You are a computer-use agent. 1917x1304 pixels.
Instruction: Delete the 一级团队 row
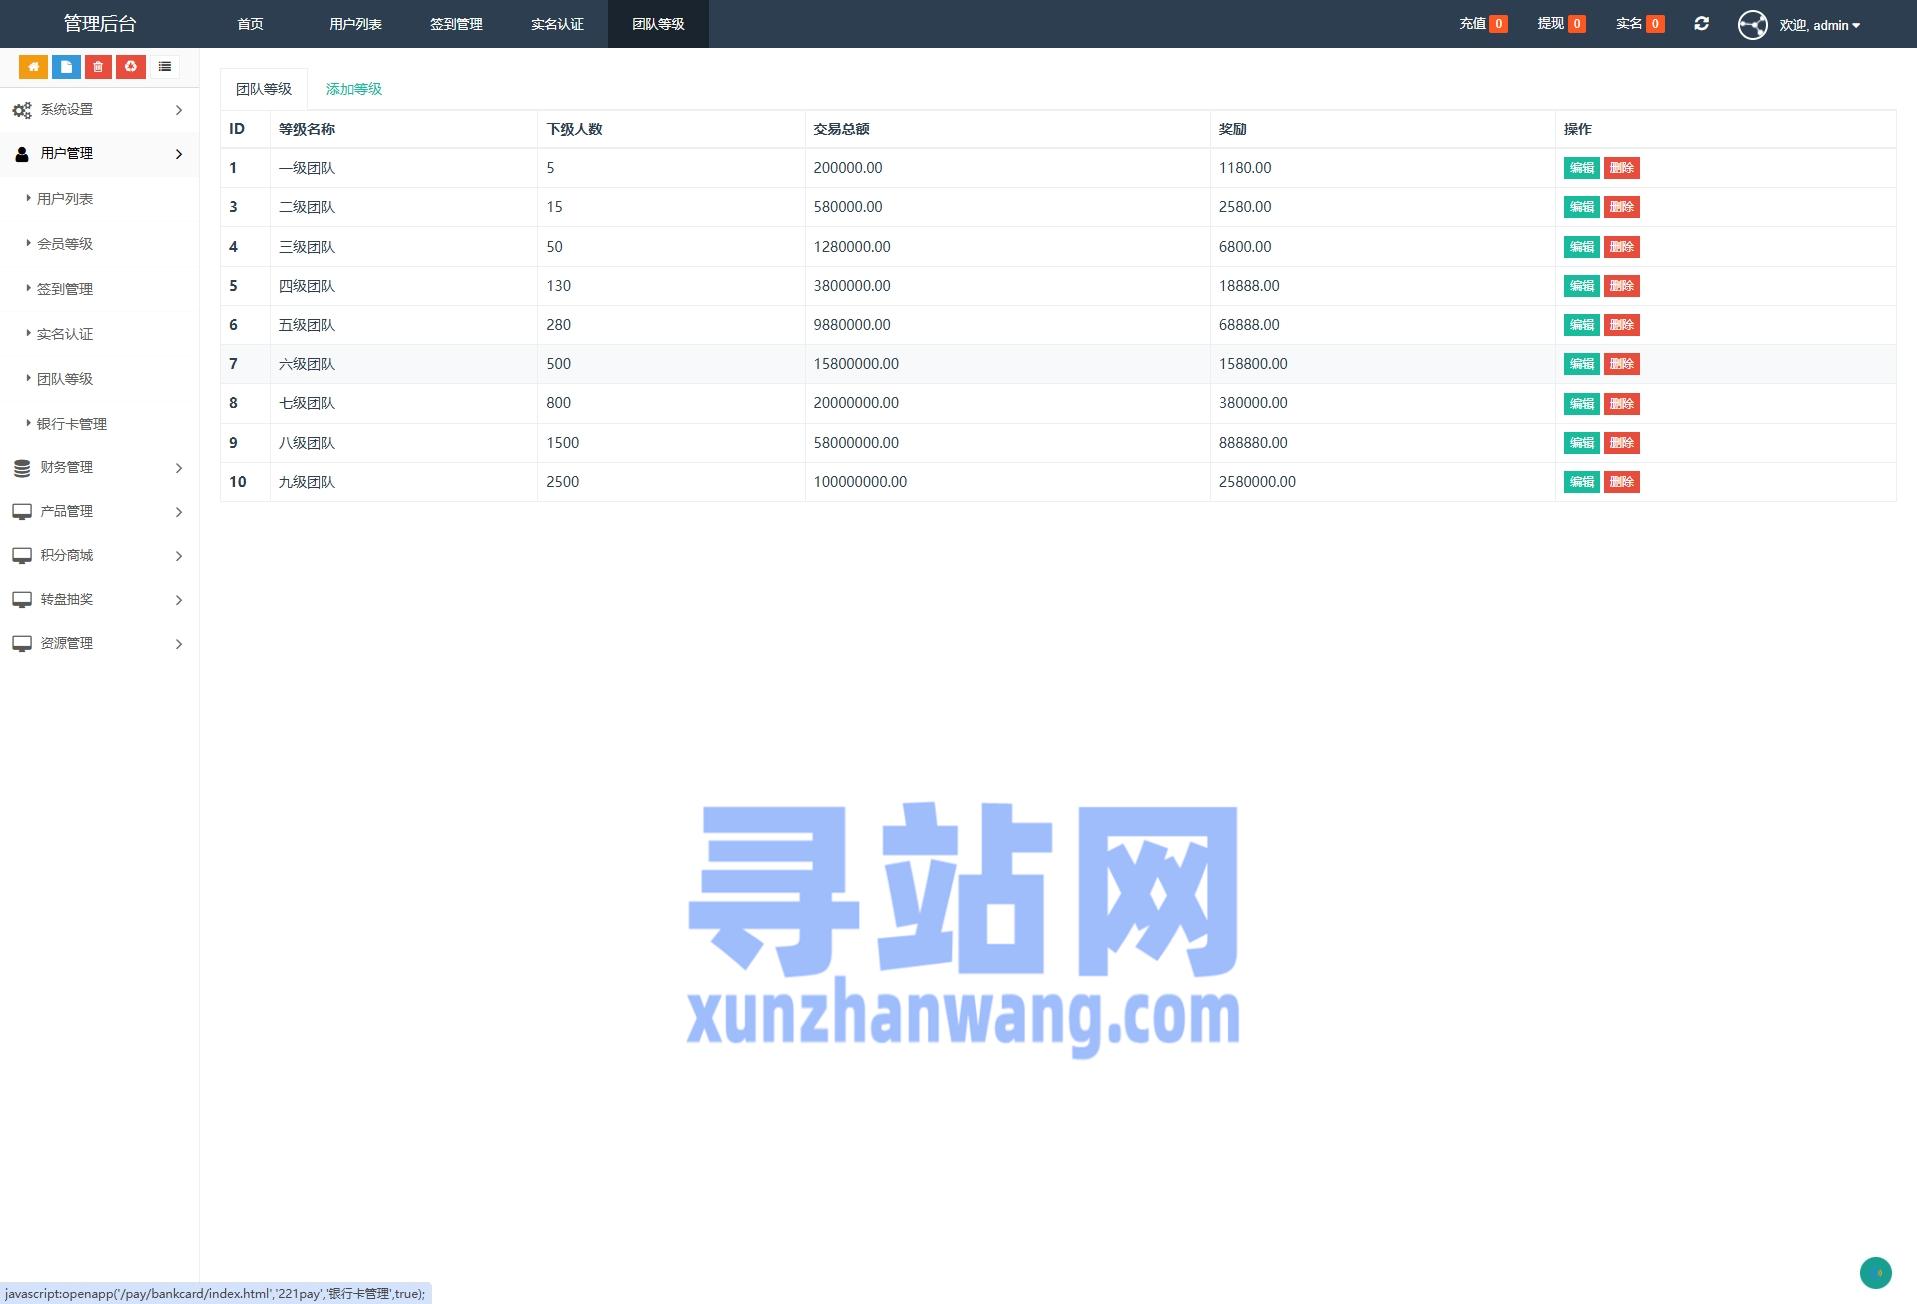[1622, 168]
